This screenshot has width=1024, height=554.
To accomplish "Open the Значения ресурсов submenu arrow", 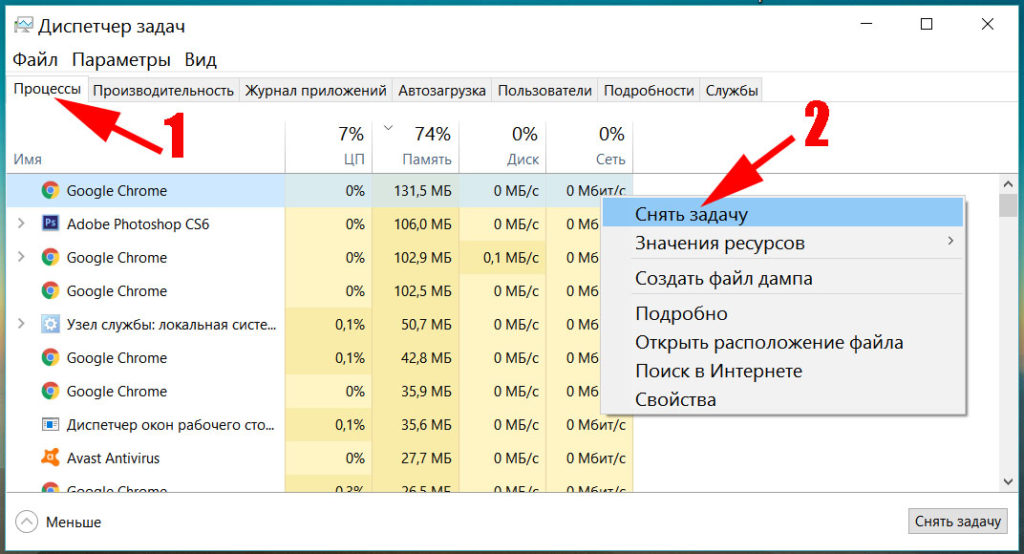I will tap(951, 242).
